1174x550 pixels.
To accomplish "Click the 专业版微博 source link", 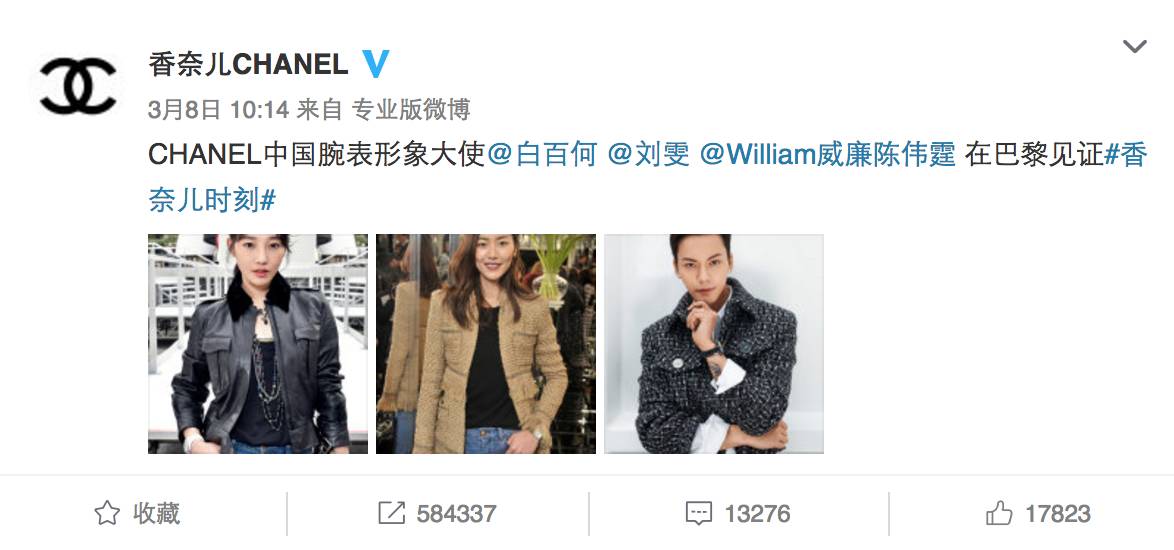I will pyautogui.click(x=410, y=110).
